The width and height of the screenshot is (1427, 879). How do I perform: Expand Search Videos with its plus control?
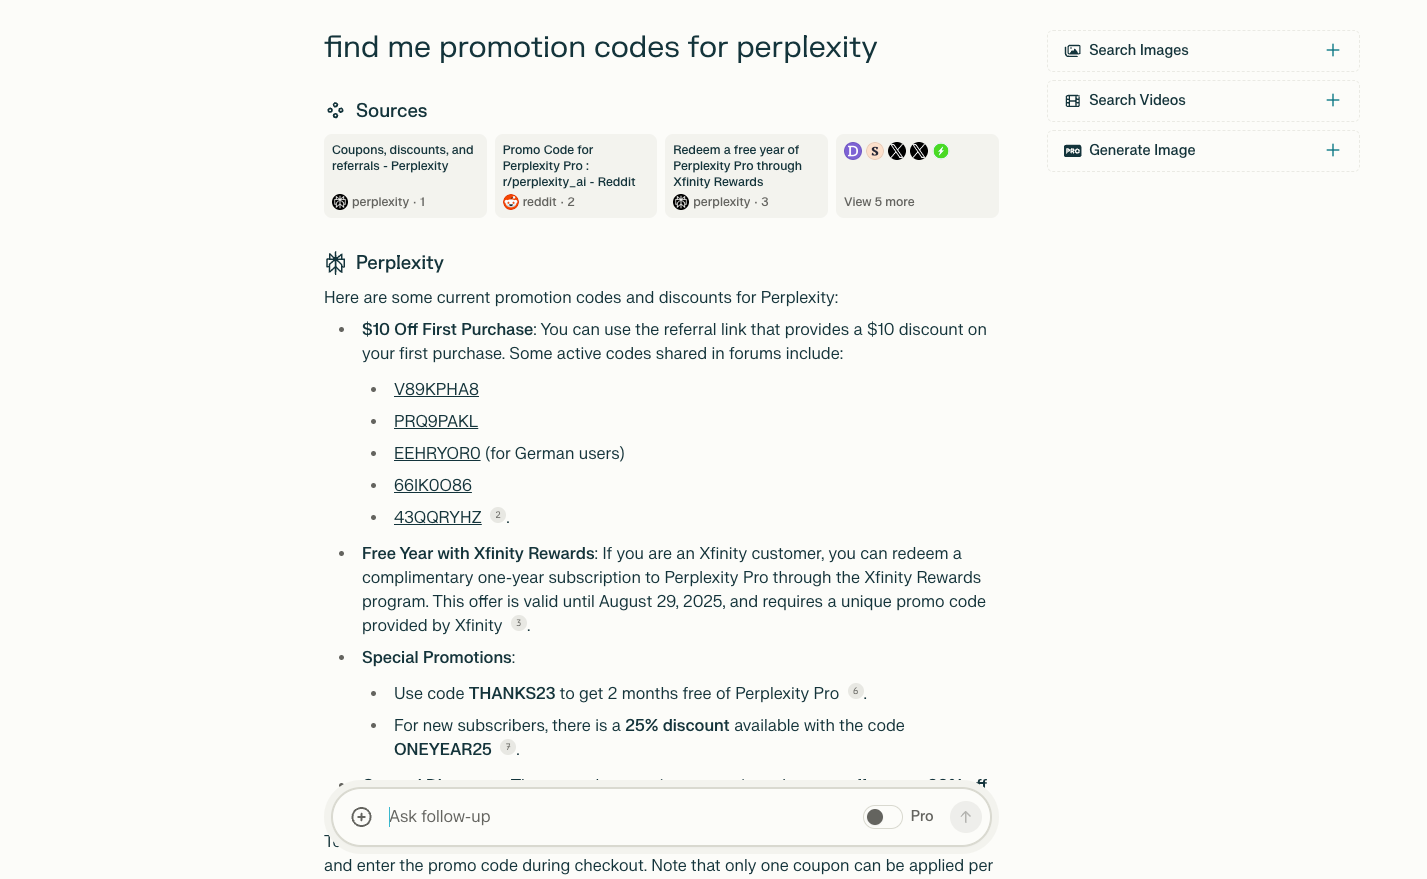point(1333,100)
